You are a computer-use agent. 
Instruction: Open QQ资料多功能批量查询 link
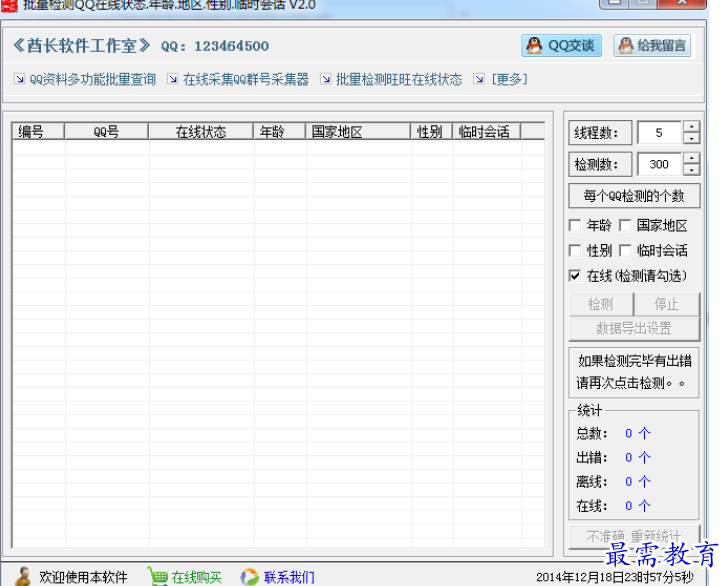click(x=92, y=79)
